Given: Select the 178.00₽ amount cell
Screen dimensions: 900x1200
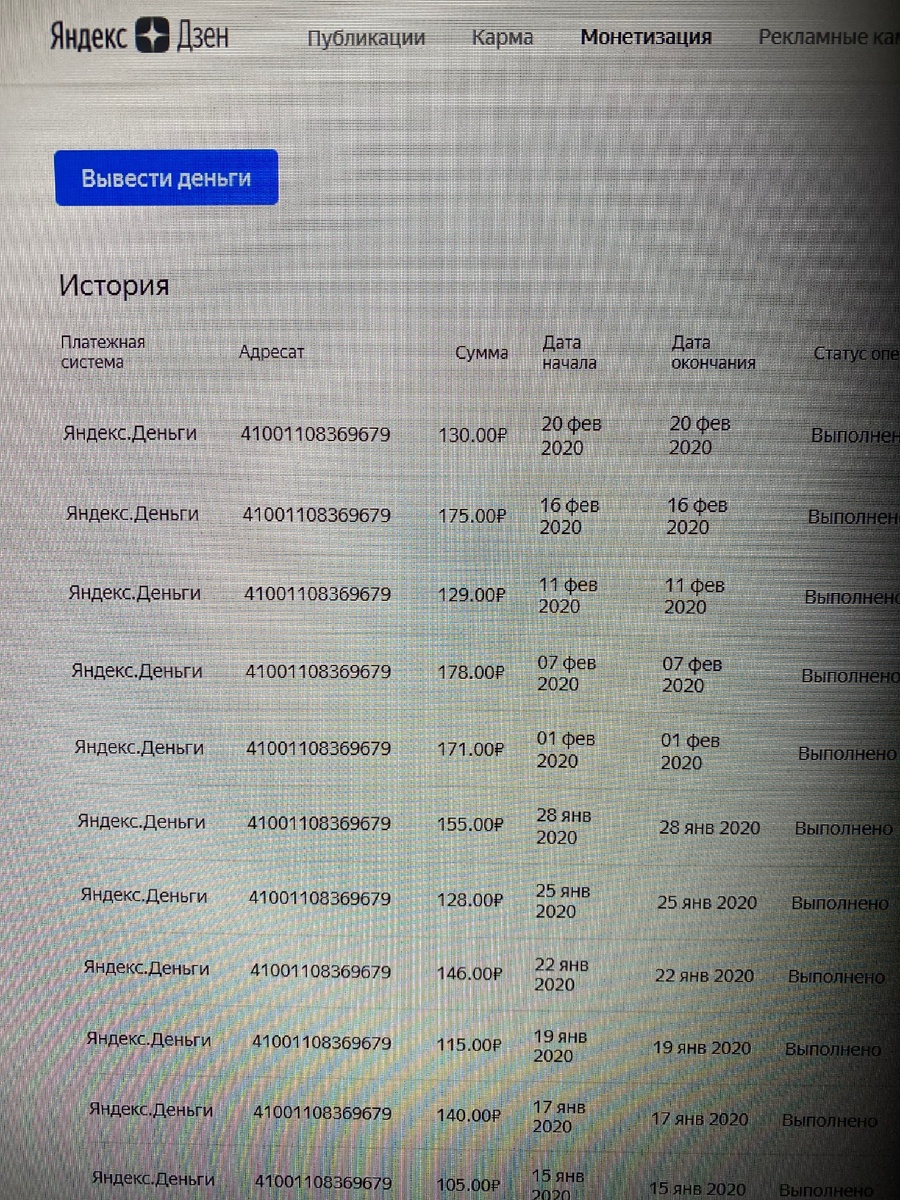Looking at the screenshot, I should click(x=470, y=672).
